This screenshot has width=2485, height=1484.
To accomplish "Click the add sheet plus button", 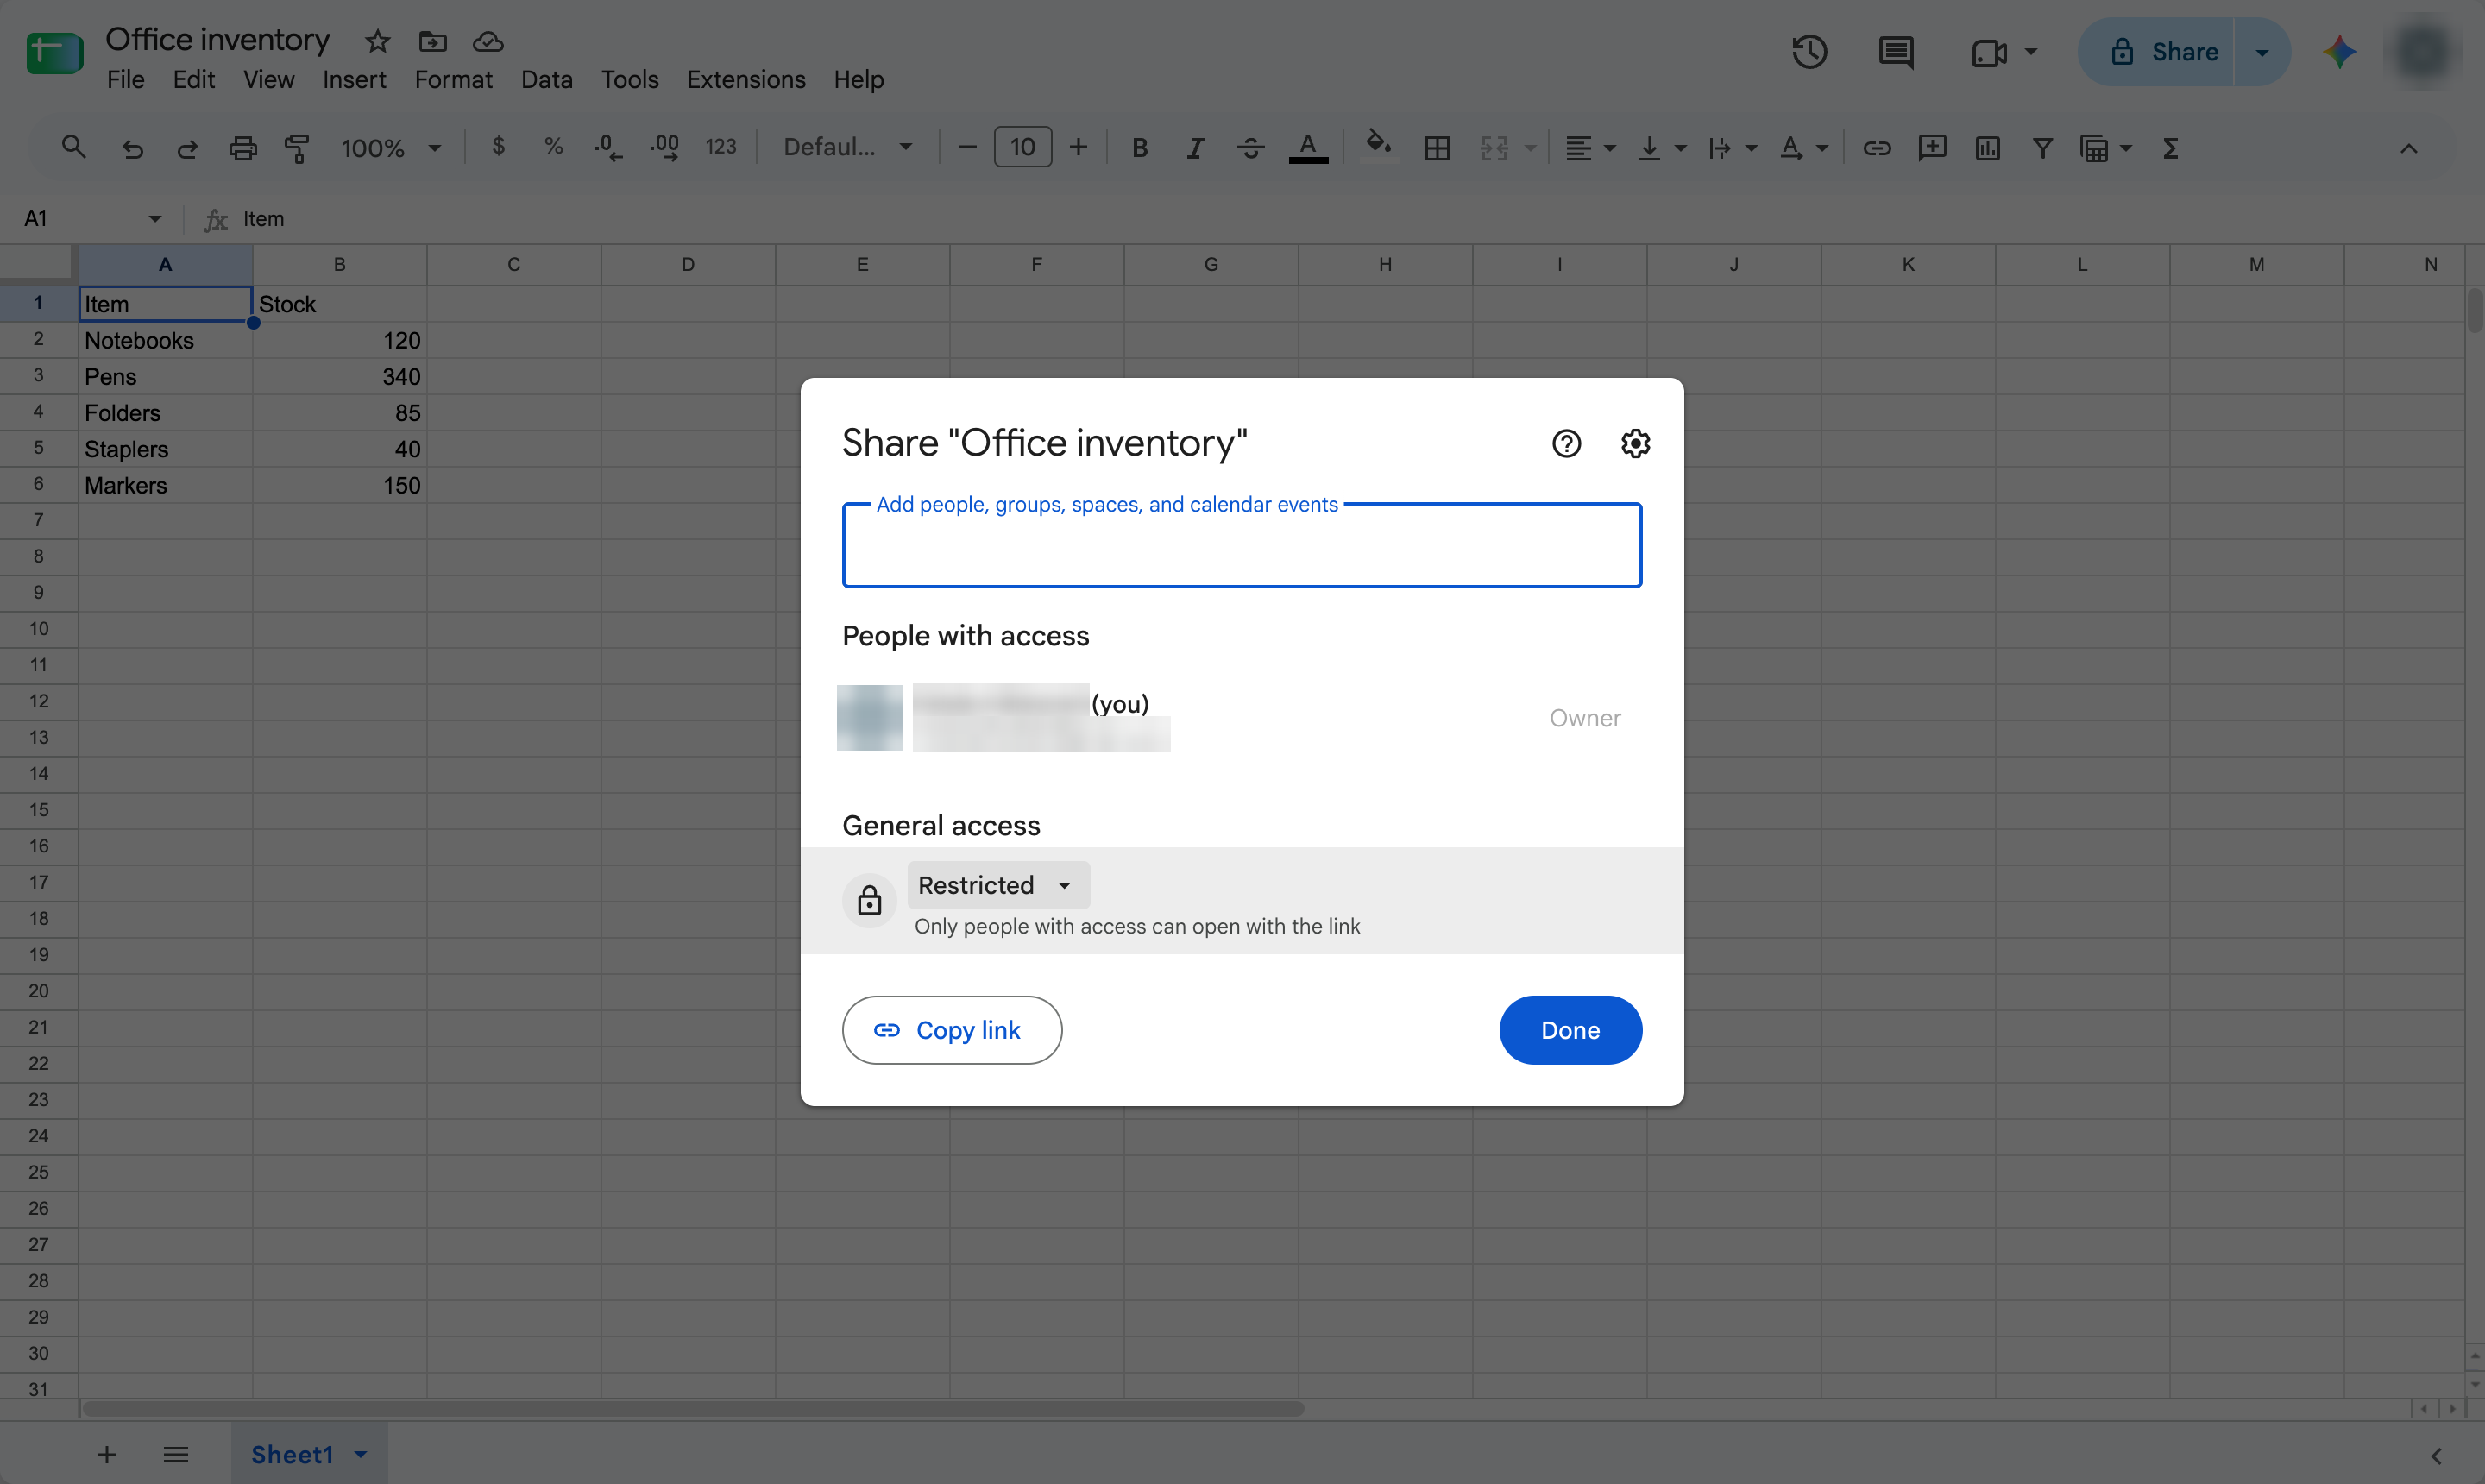I will pyautogui.click(x=106, y=1454).
